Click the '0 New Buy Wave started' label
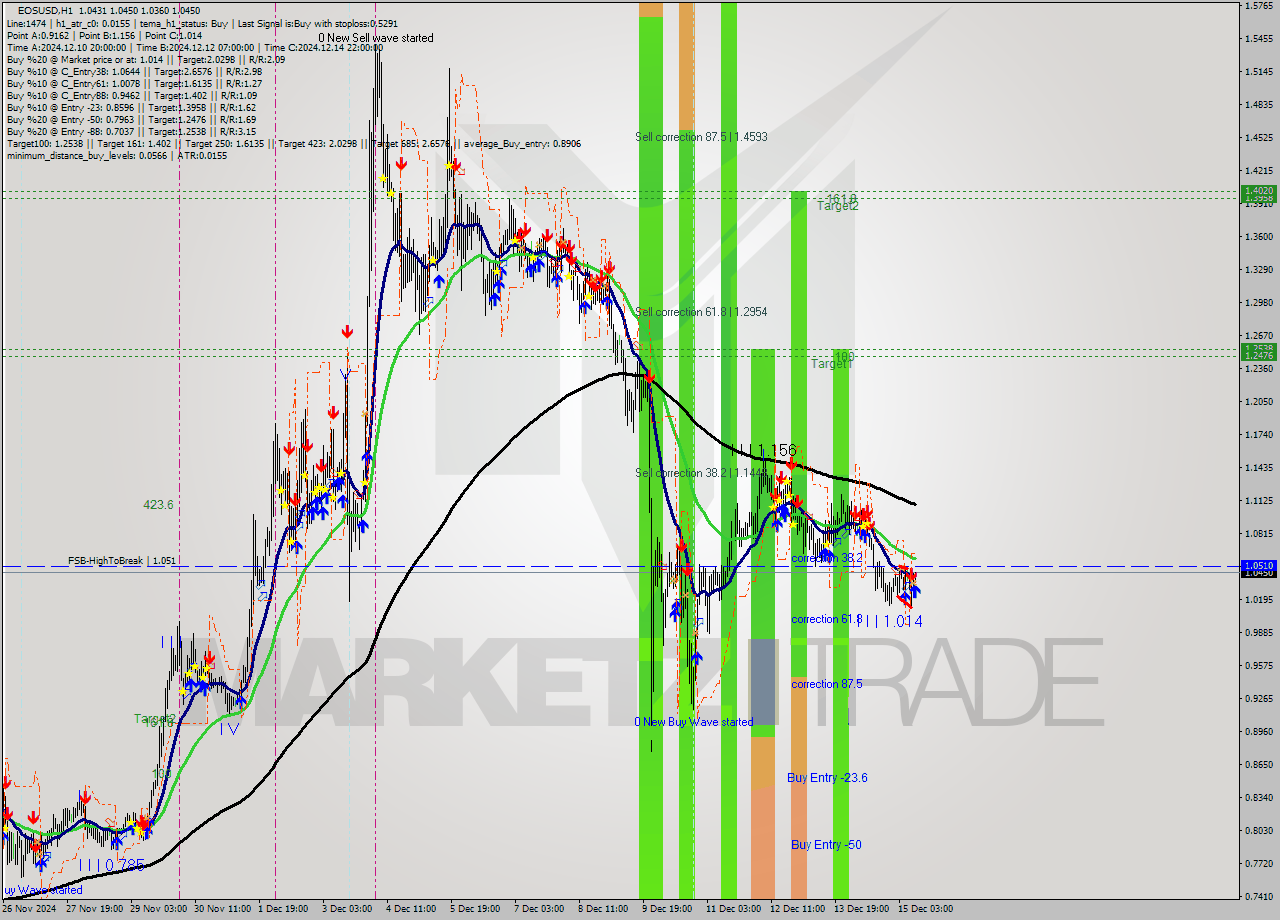 click(x=694, y=722)
